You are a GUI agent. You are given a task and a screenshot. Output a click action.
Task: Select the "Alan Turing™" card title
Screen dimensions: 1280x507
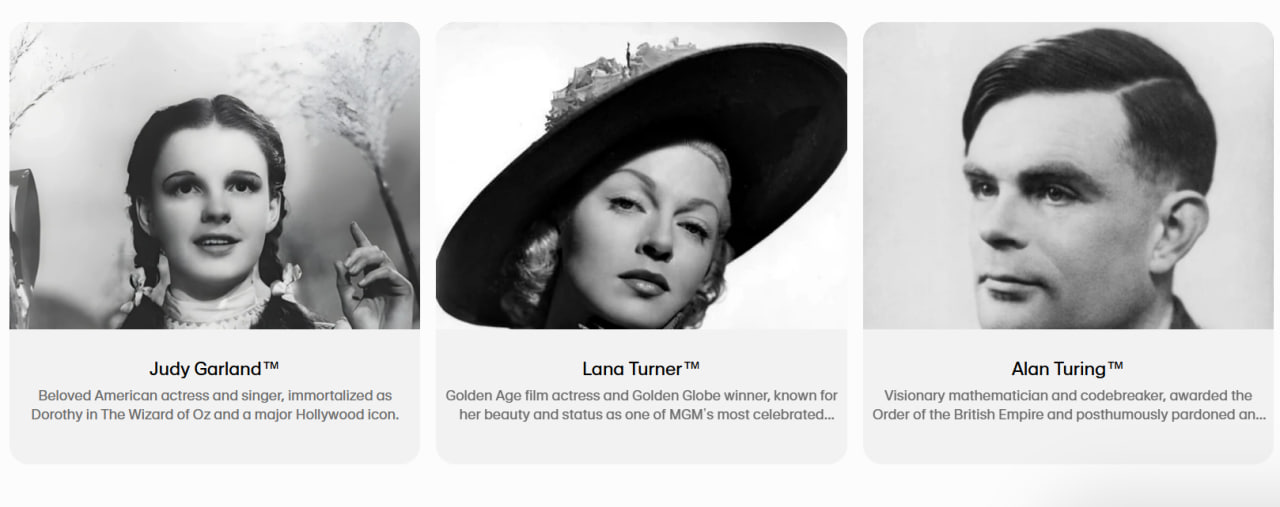1068,369
